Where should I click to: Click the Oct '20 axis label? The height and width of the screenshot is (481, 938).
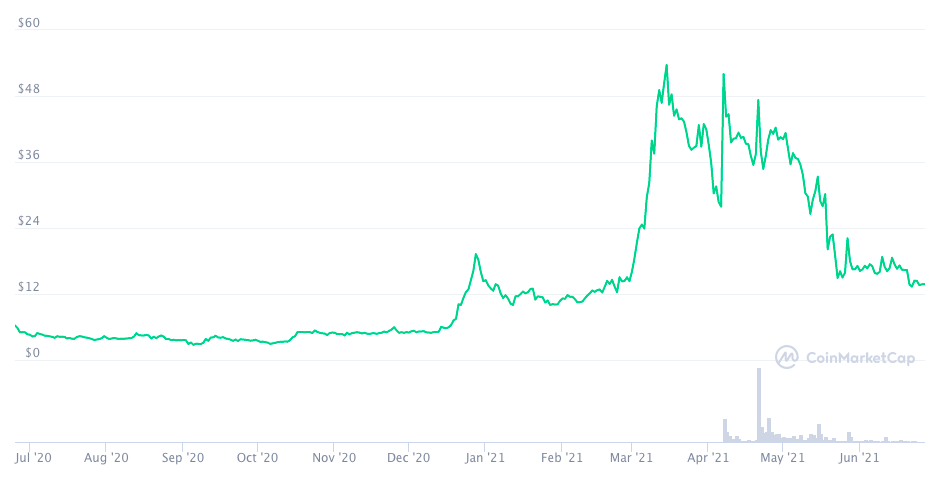pyautogui.click(x=257, y=458)
